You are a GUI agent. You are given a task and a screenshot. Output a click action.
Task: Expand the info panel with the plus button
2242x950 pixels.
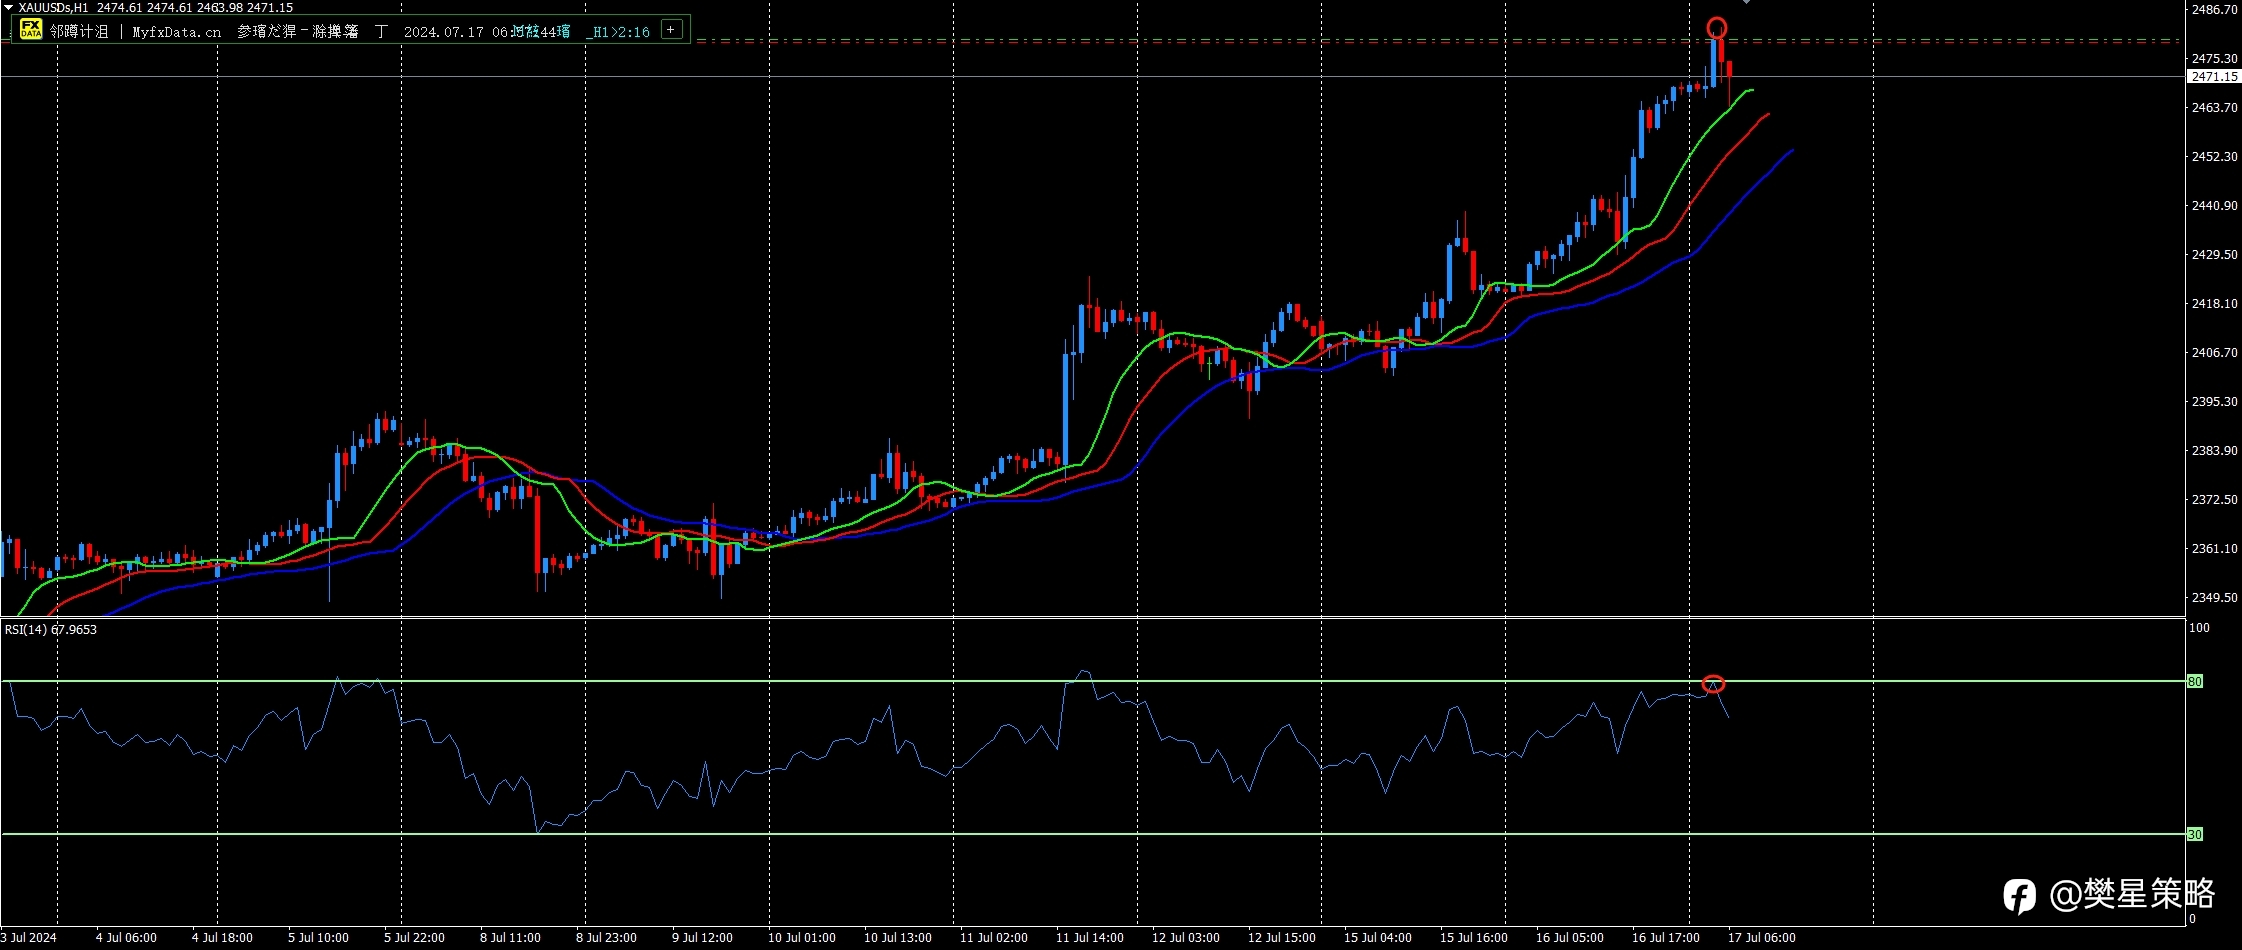click(670, 30)
